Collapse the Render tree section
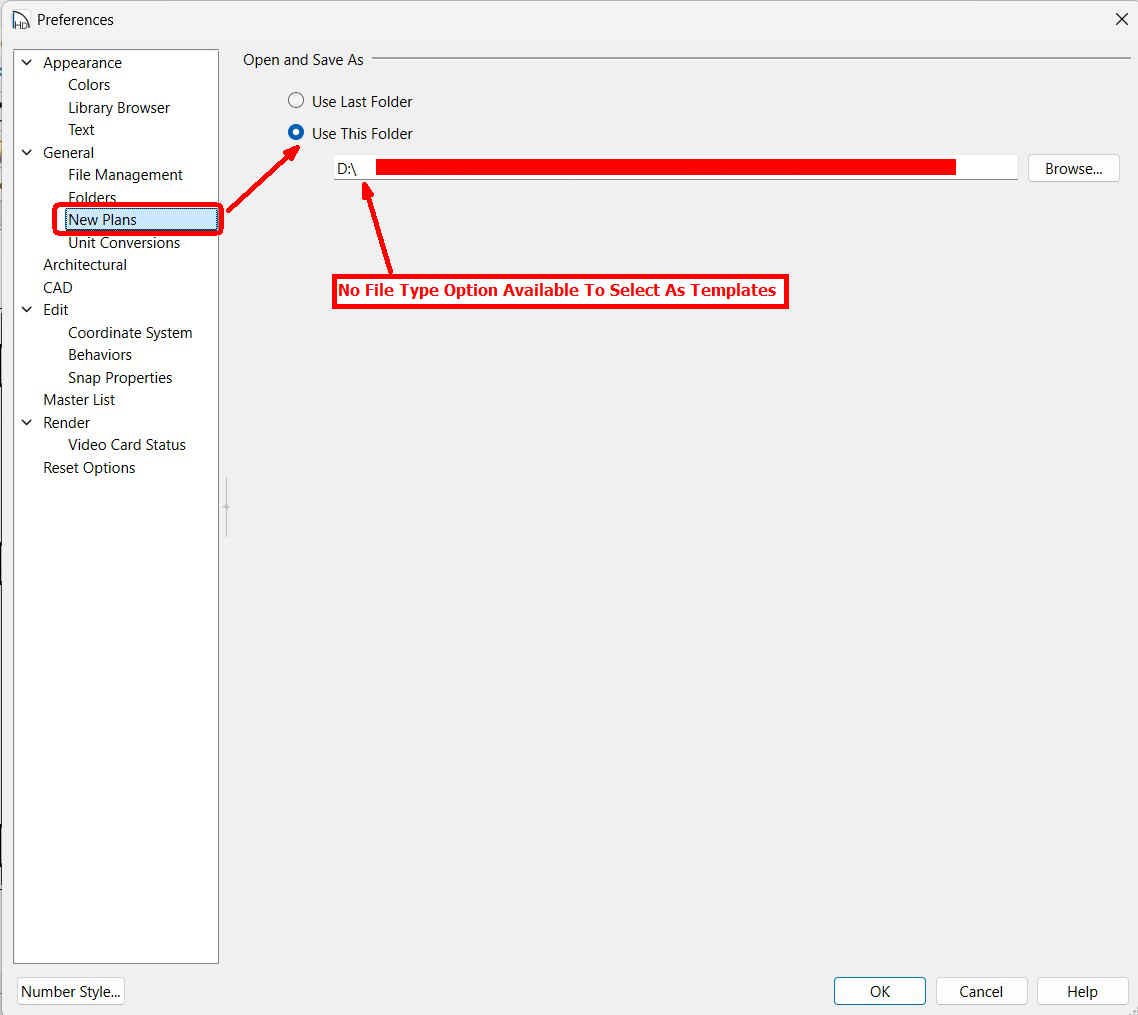 tap(27, 423)
